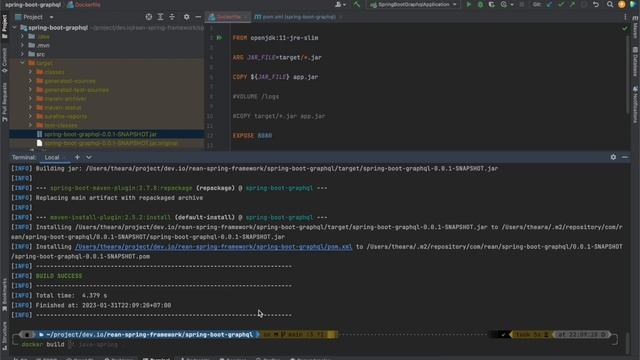Open terminal tabs dropdown chevron
The width and height of the screenshot is (640, 360).
point(89,157)
